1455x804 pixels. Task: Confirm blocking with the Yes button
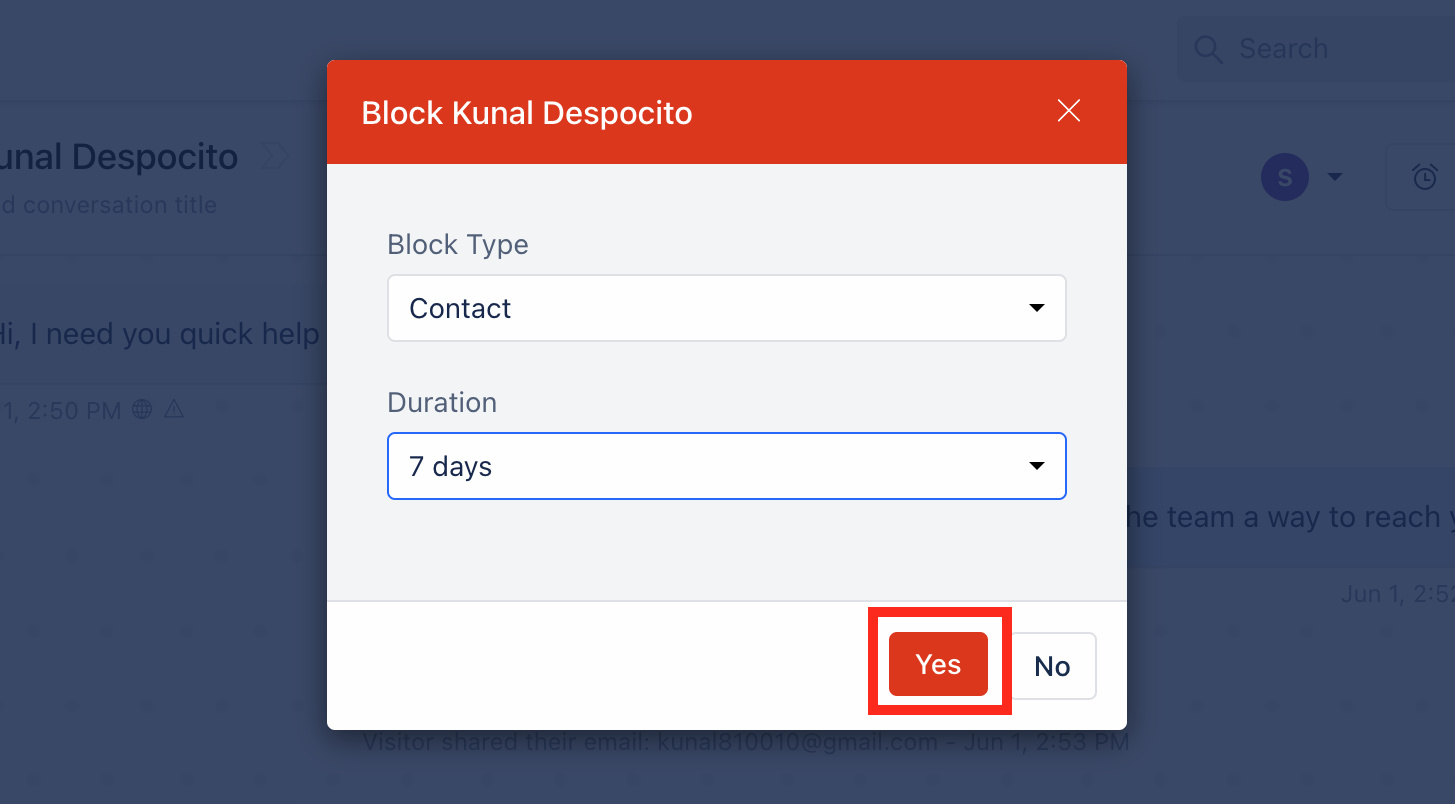(938, 665)
